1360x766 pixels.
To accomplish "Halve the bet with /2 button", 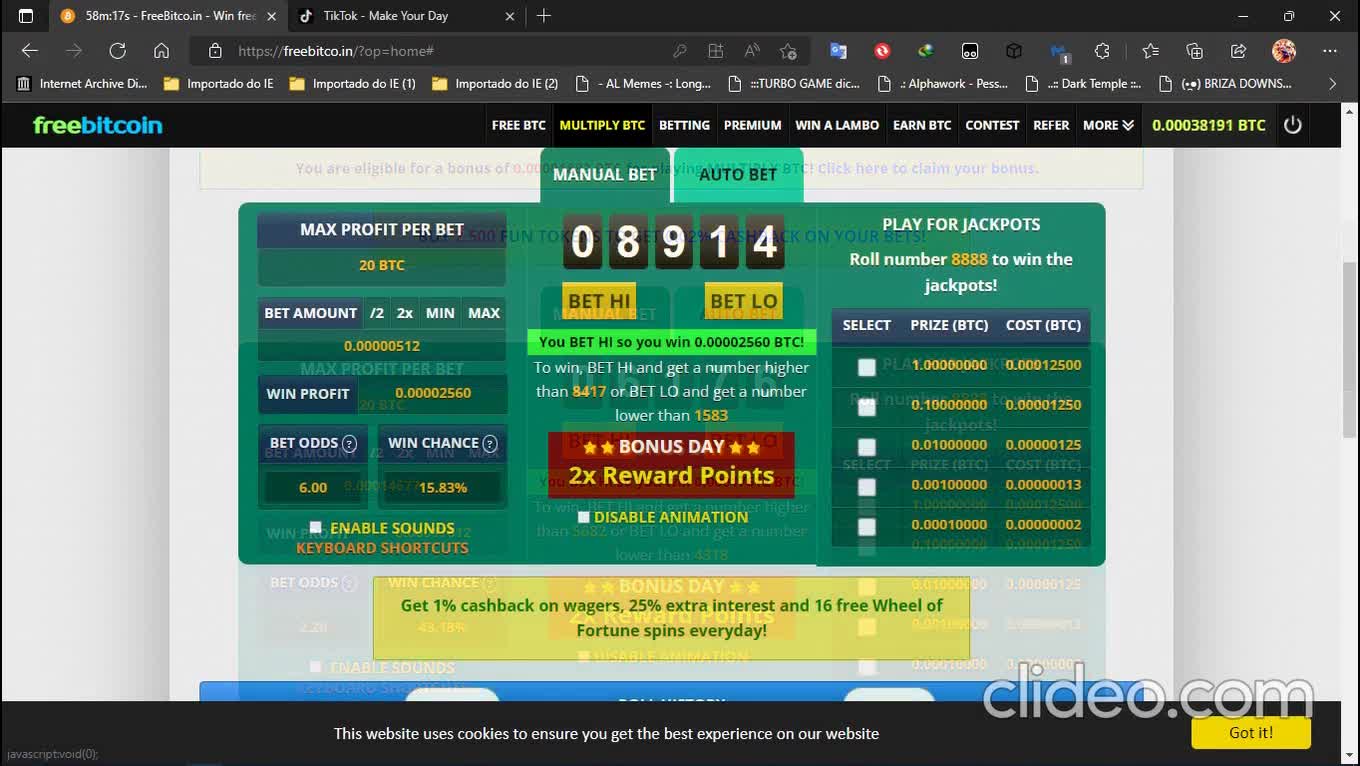I will [x=376, y=313].
